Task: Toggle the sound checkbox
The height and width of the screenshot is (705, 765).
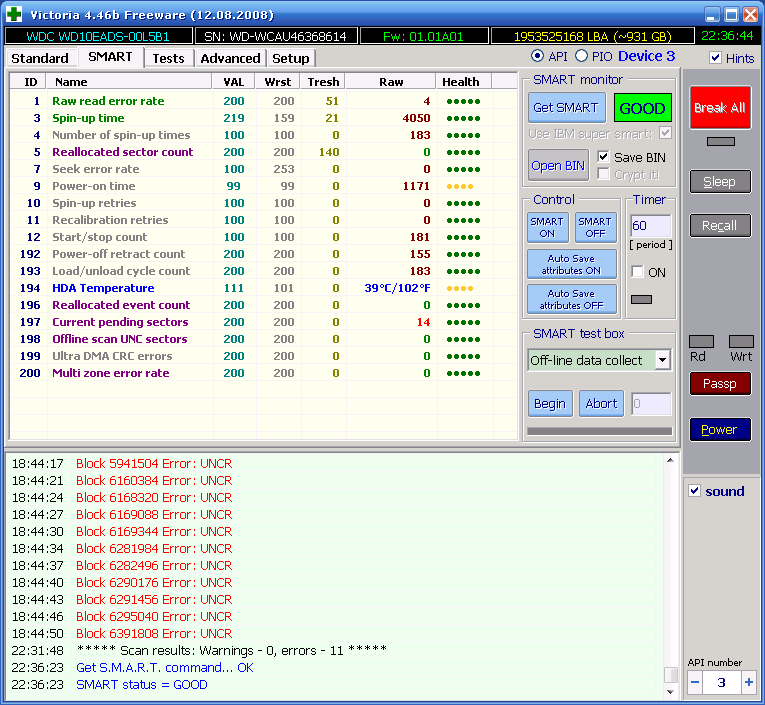Action: click(695, 491)
